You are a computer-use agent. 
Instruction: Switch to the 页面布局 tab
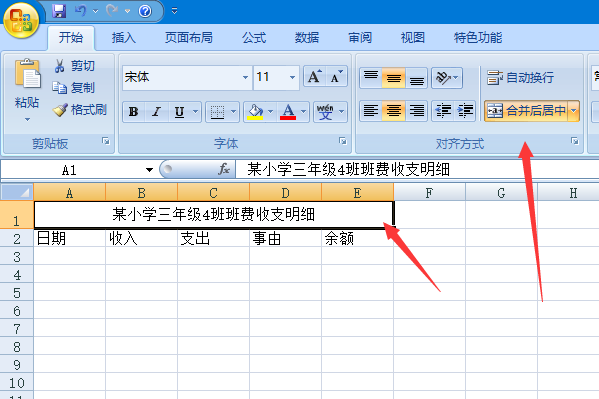click(x=188, y=38)
